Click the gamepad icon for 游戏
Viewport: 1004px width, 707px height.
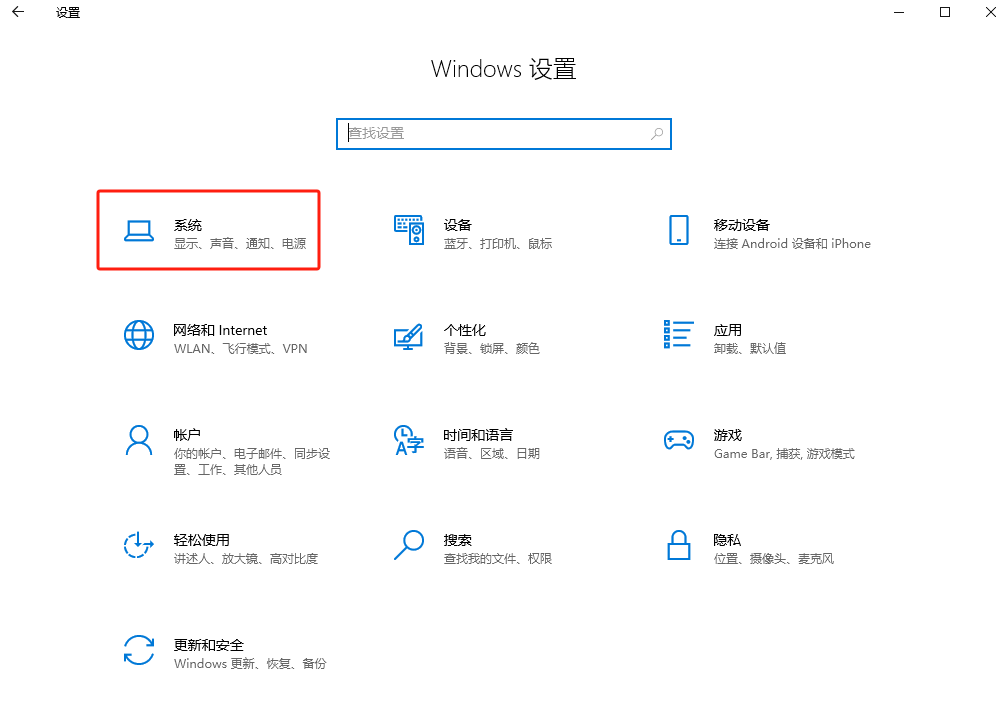coord(679,440)
